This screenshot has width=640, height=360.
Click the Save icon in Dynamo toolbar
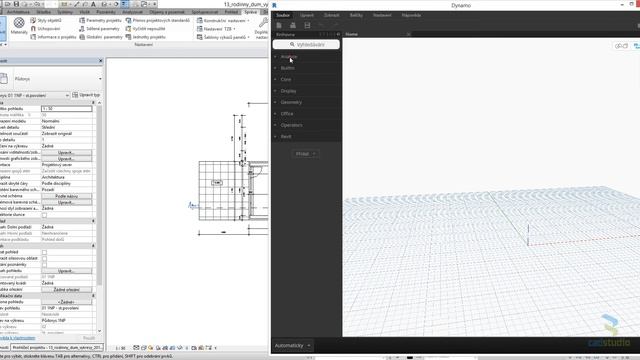(x=307, y=25)
